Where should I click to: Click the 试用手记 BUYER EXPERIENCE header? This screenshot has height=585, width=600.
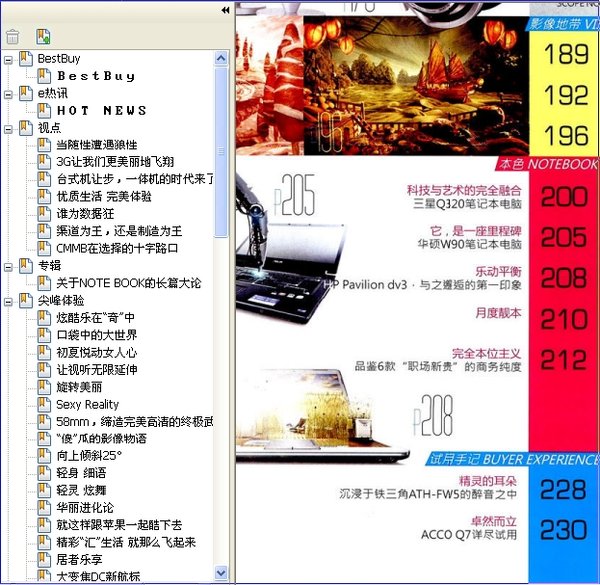tap(513, 459)
